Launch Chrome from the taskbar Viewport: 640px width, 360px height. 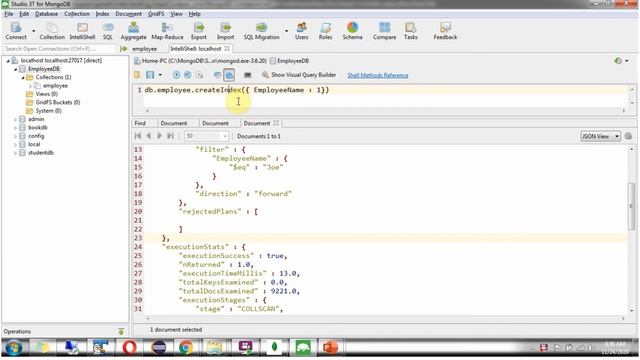click(x=186, y=348)
